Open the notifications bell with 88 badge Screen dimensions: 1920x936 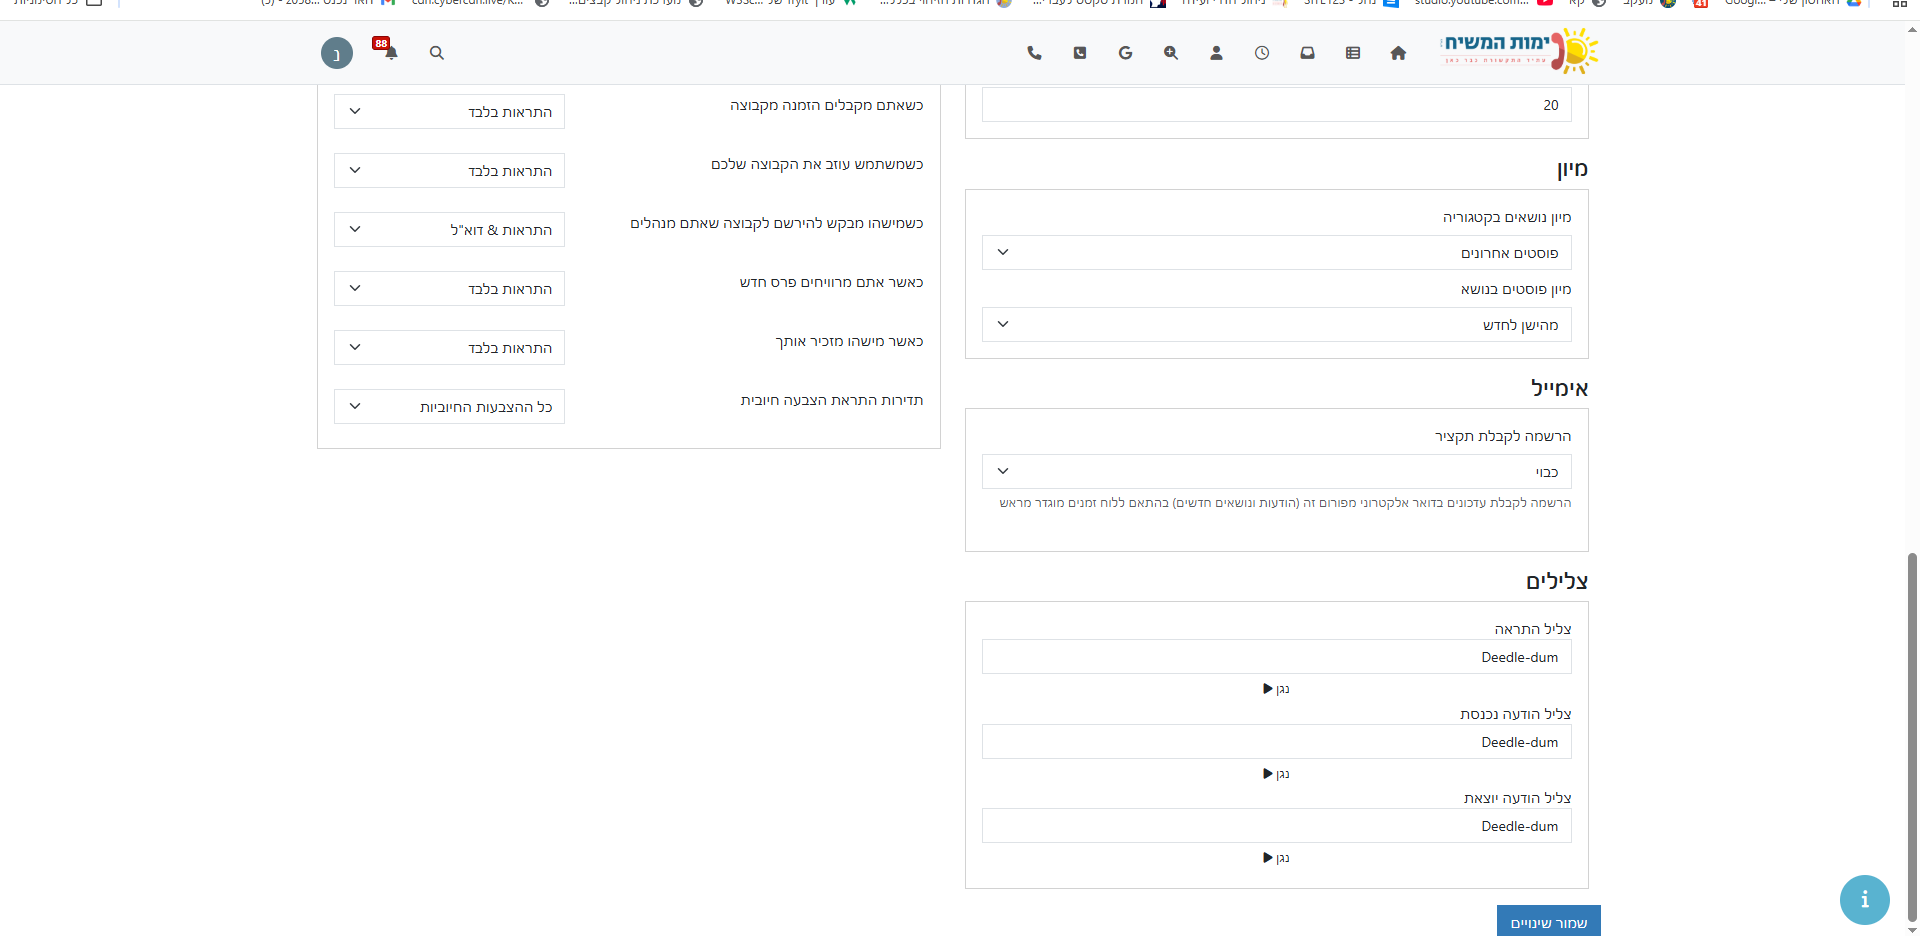click(390, 52)
